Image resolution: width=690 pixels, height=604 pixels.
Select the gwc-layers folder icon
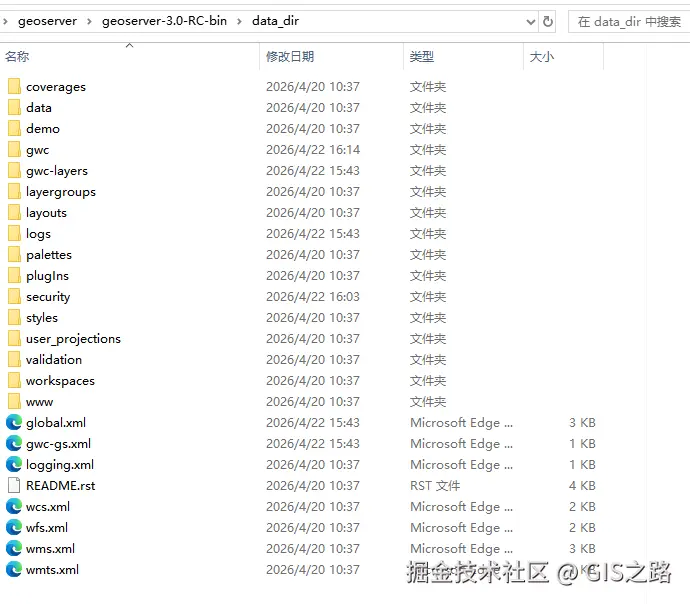pyautogui.click(x=14, y=171)
